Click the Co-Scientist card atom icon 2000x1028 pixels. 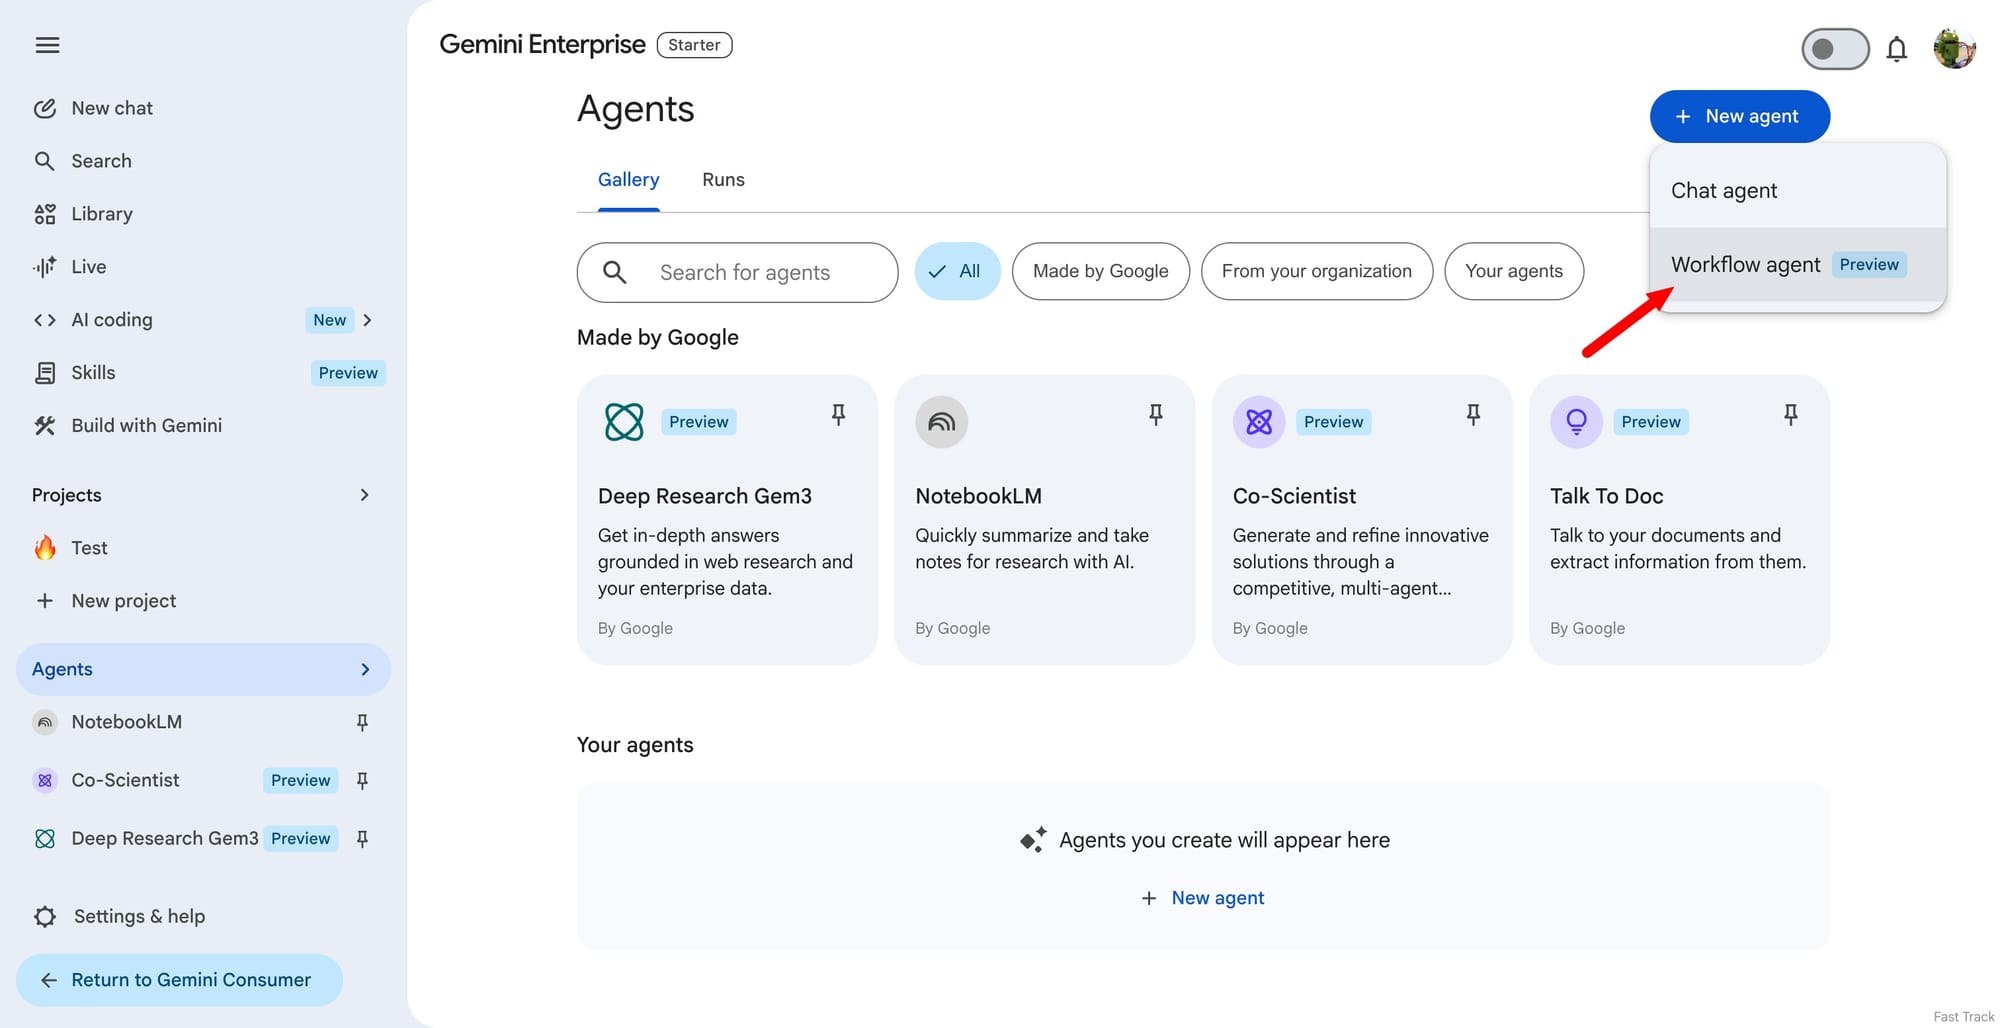1259,422
